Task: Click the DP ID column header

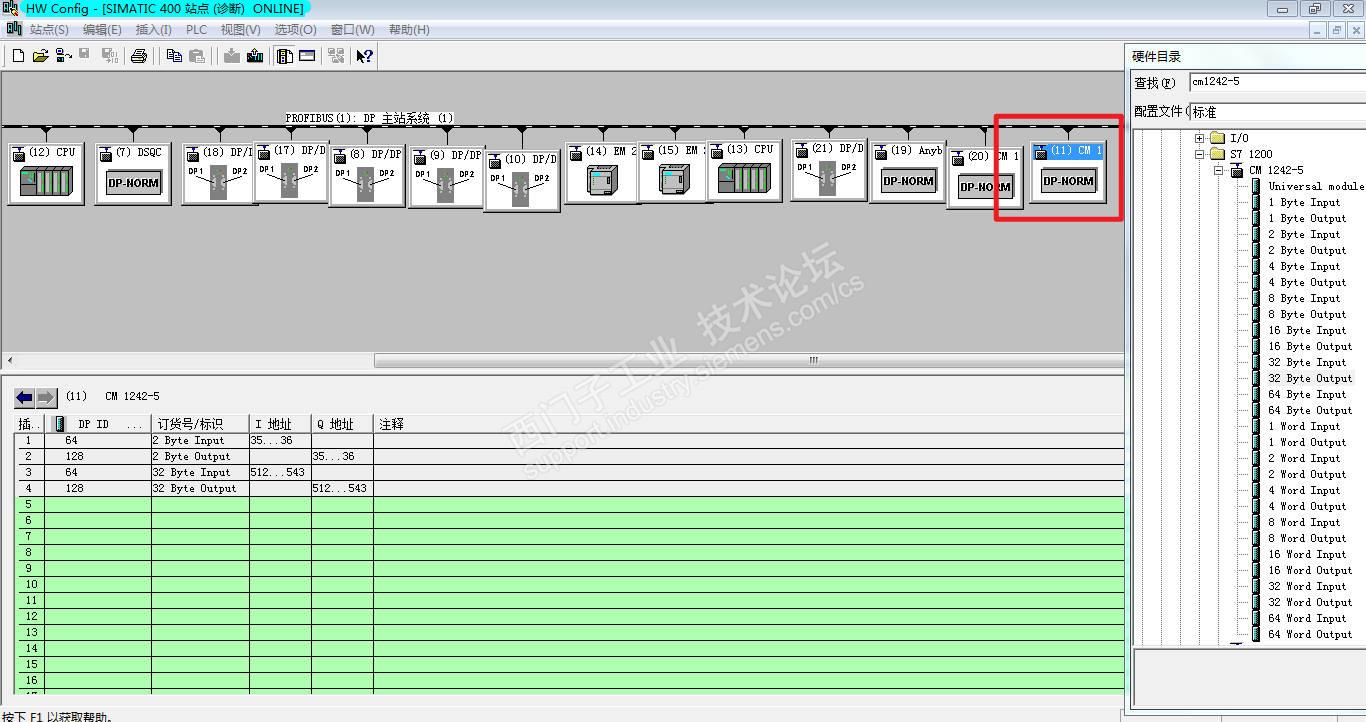Action: tap(98, 424)
